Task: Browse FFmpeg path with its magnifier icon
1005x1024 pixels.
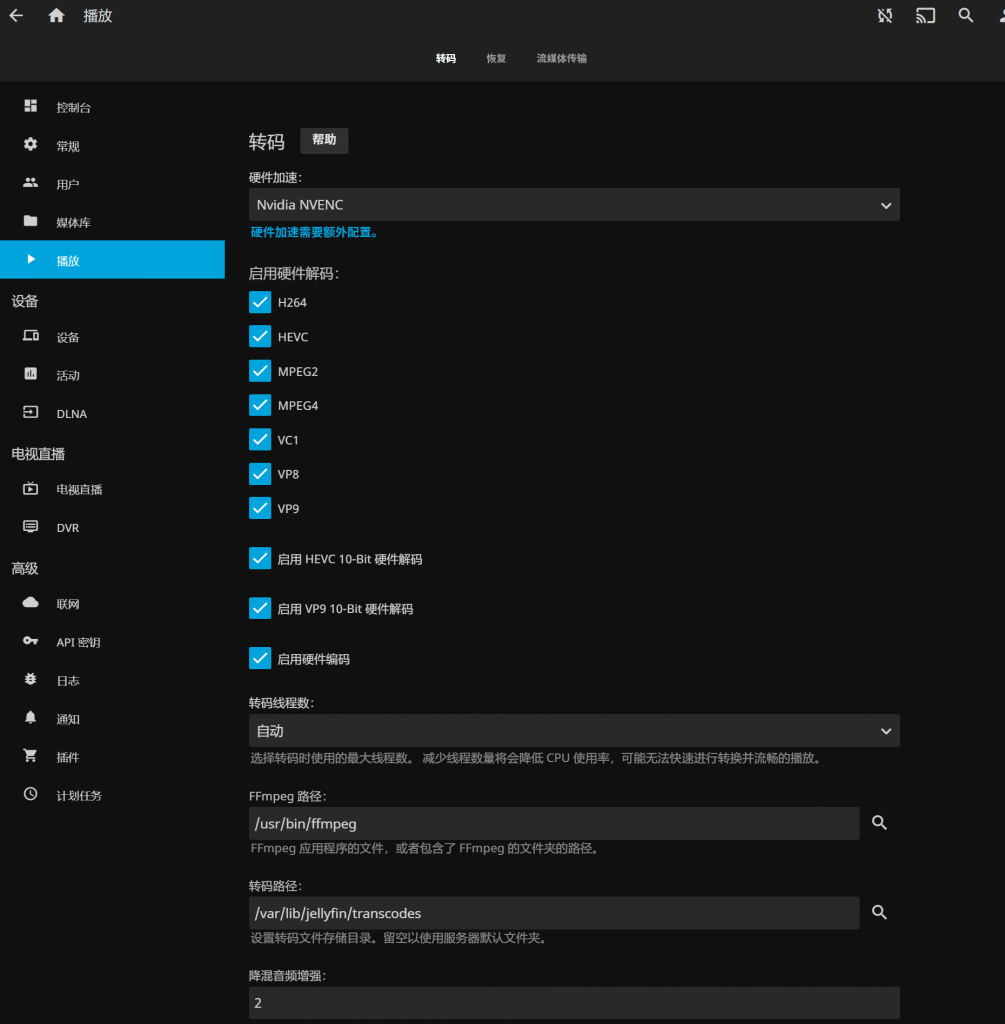Action: tap(879, 822)
